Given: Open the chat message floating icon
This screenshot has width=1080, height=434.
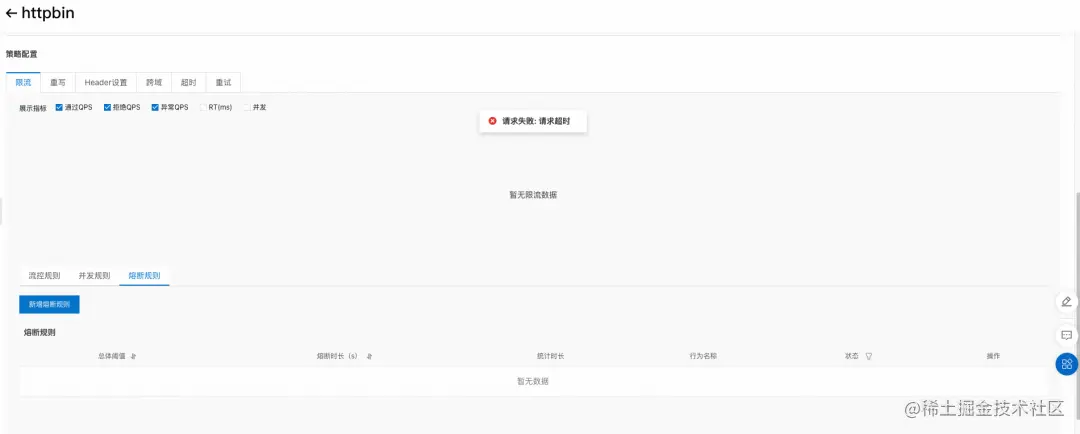Looking at the screenshot, I should click(x=1066, y=335).
